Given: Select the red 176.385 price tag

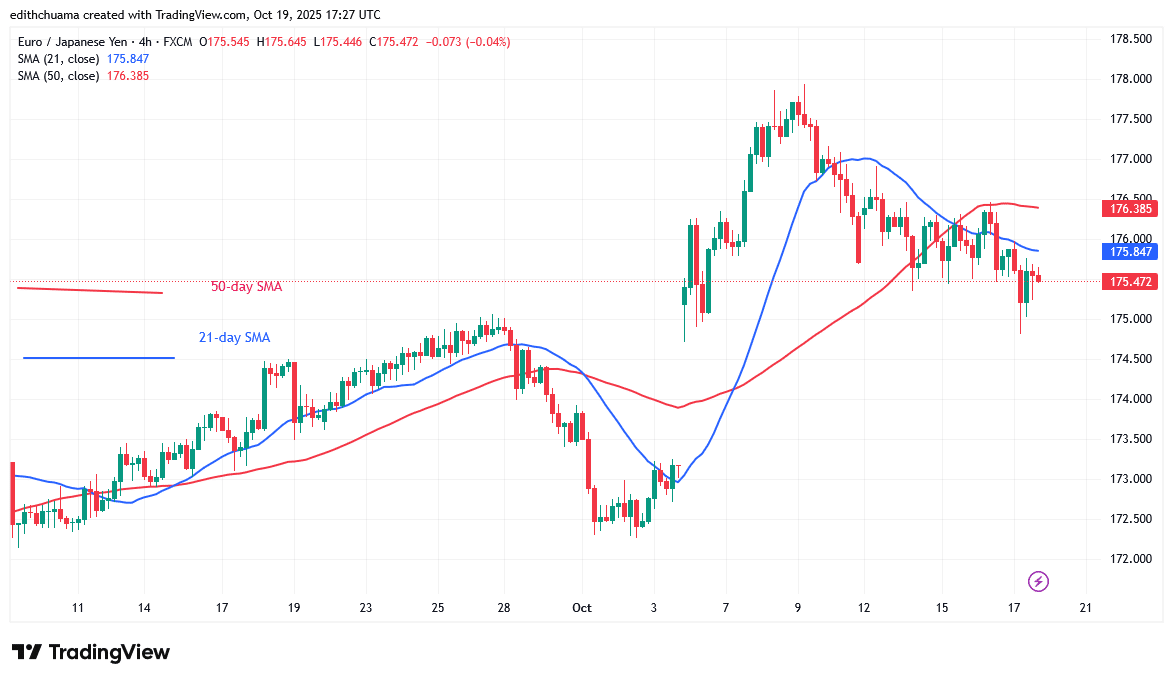Looking at the screenshot, I should (1133, 211).
